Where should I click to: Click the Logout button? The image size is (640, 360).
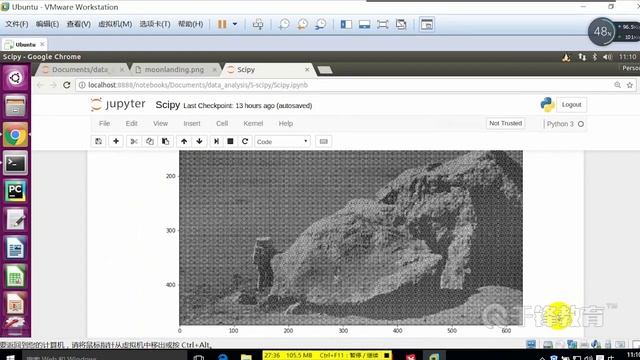click(x=571, y=104)
